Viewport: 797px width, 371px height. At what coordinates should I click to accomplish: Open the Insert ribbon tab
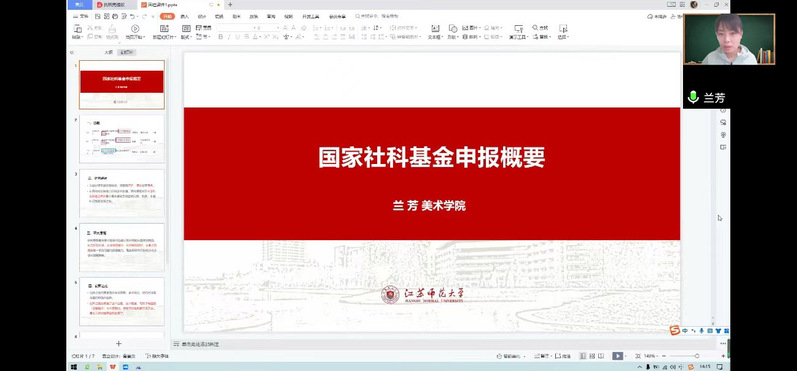(185, 16)
